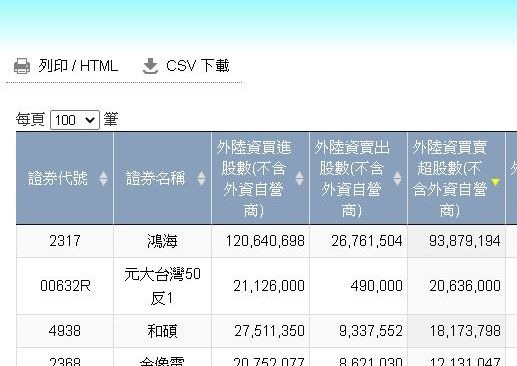Click the 外陸資買賣超股數 header text
Viewport: 517px width, 366px height.
tap(450, 179)
